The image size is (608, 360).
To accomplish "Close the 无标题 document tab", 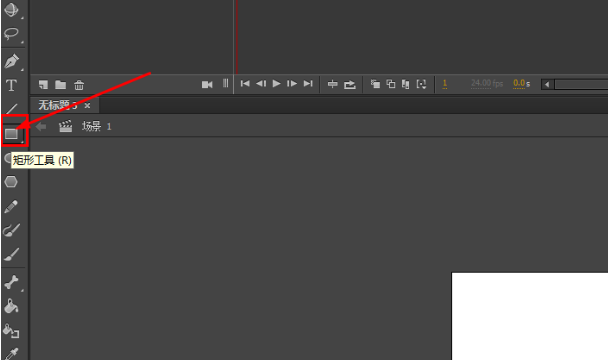I will point(87,105).
